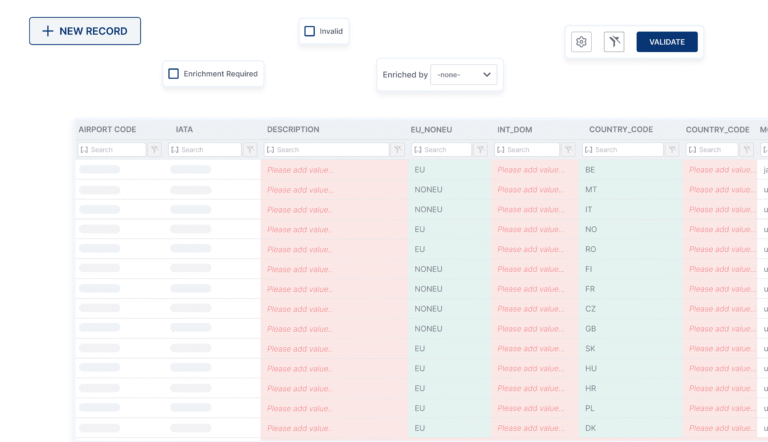
Task: Click the EU_NONEU column header
Action: 431,129
